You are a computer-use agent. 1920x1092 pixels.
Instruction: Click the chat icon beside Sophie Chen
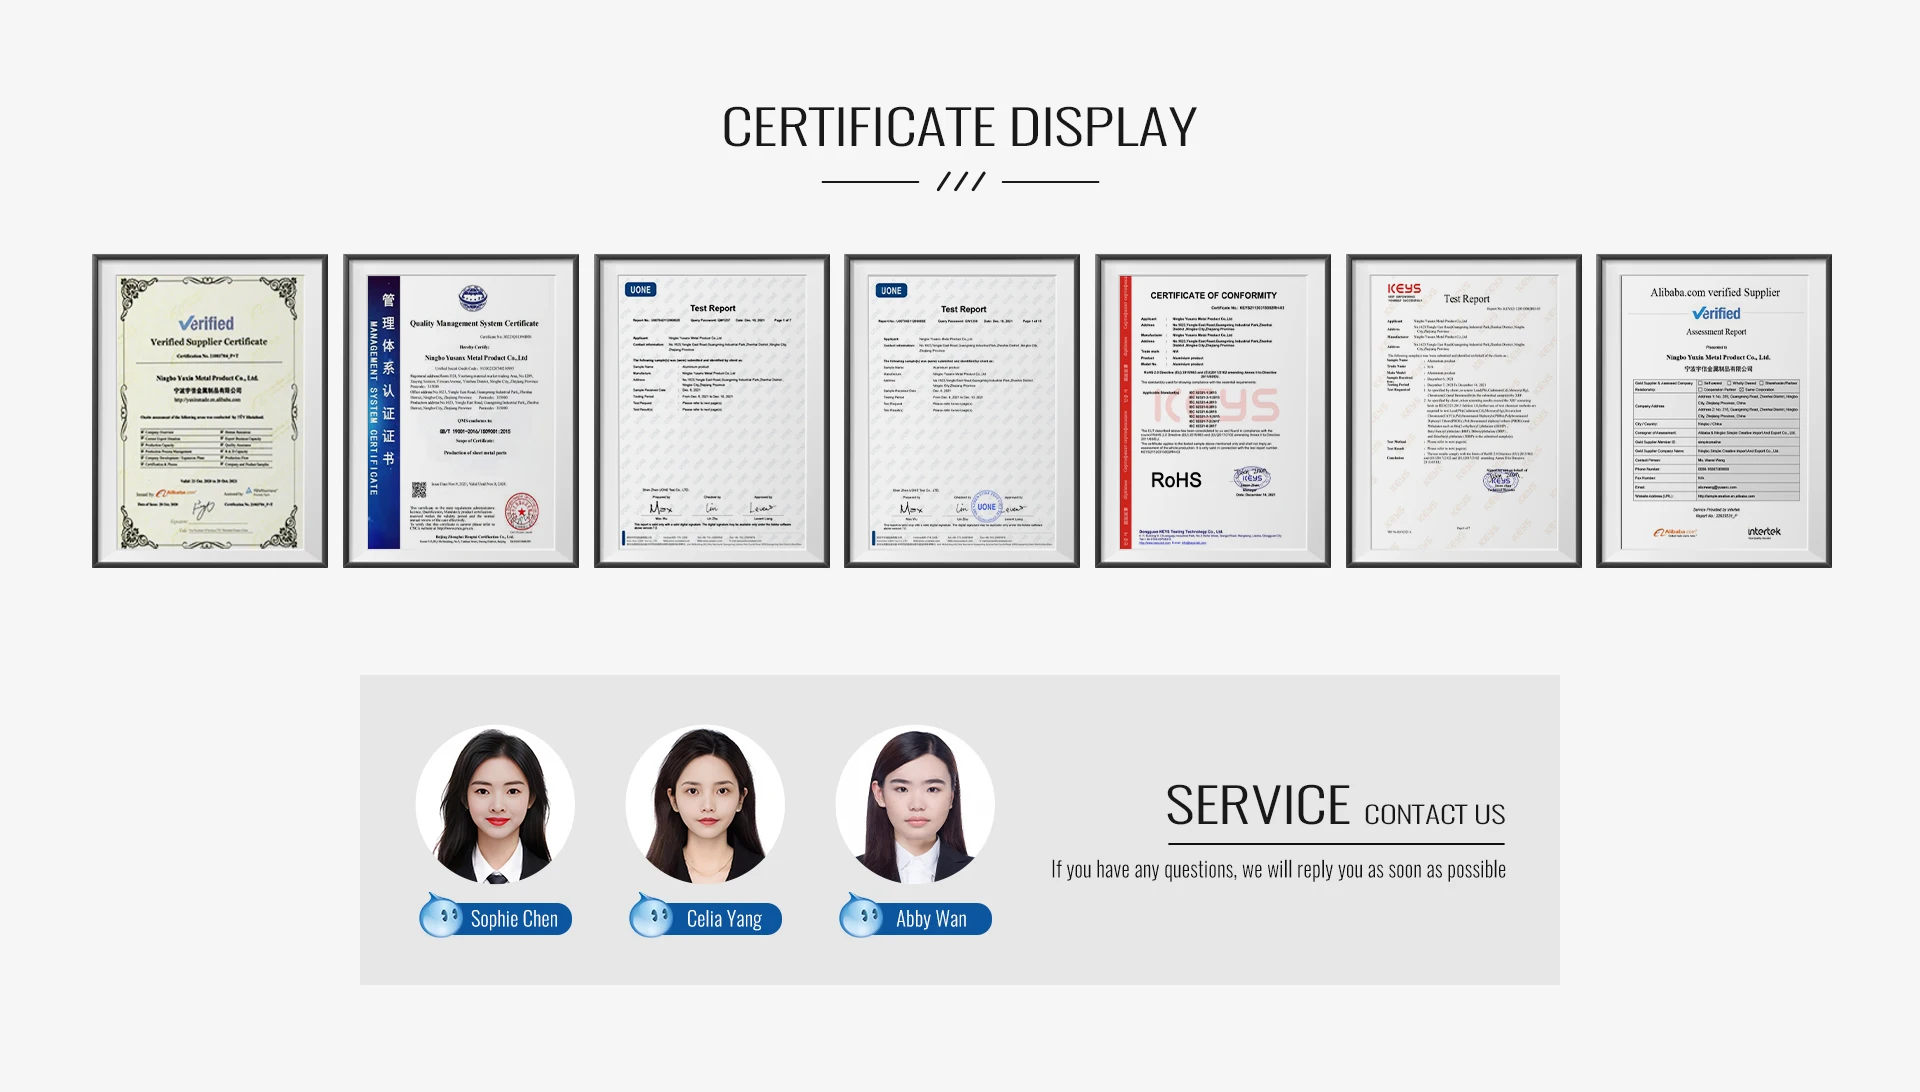click(440, 915)
